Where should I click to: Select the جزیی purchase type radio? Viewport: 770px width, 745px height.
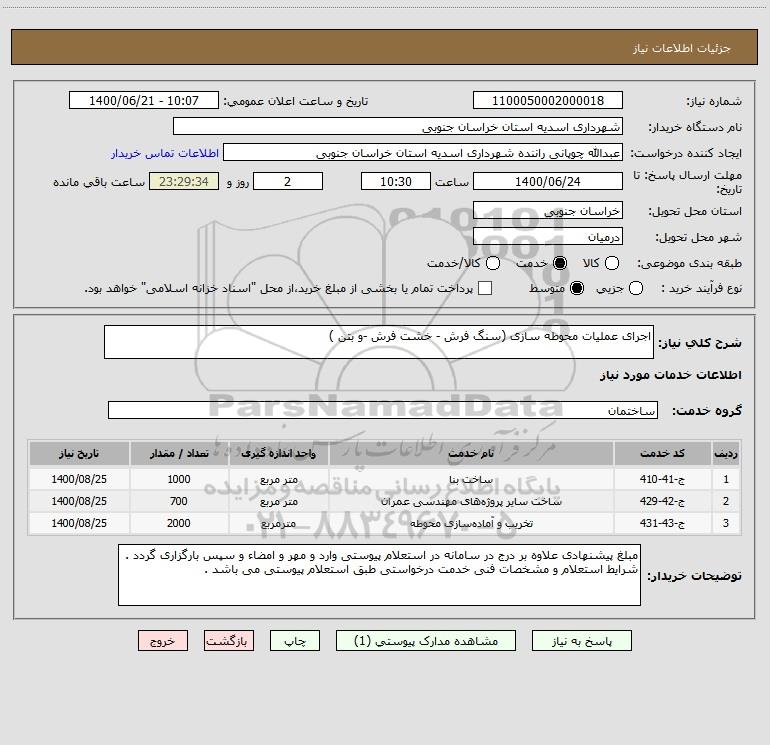tap(635, 288)
